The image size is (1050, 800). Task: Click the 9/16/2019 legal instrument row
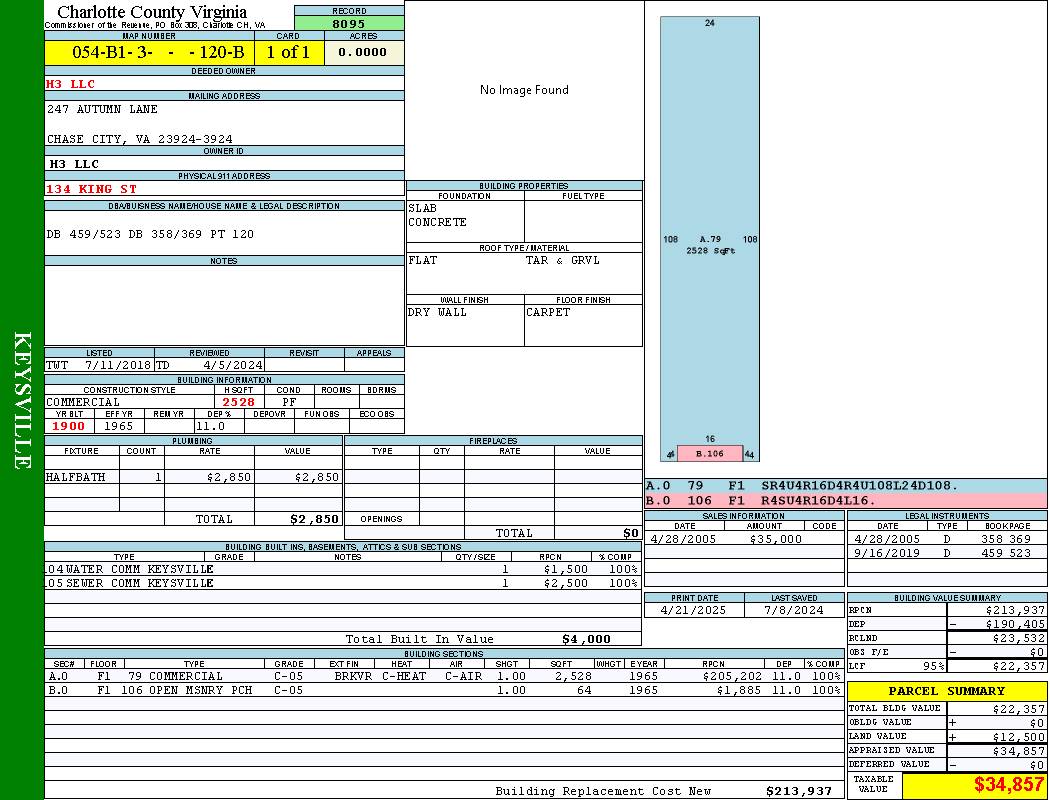coord(946,553)
